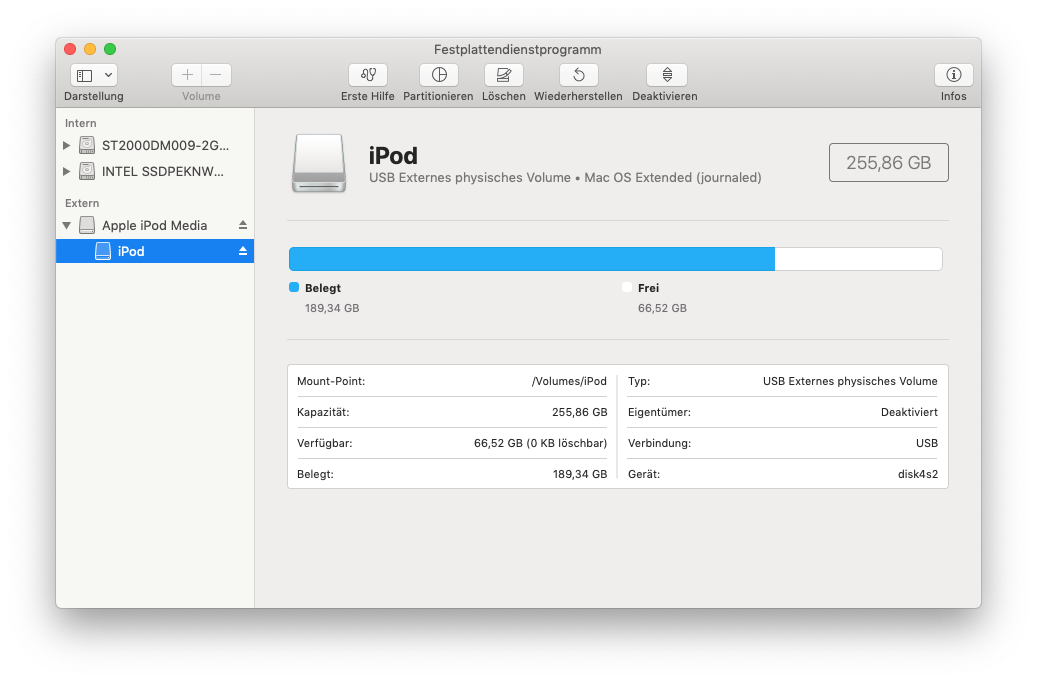Click the Intern sidebar section header
The height and width of the screenshot is (682, 1037).
tap(81, 124)
